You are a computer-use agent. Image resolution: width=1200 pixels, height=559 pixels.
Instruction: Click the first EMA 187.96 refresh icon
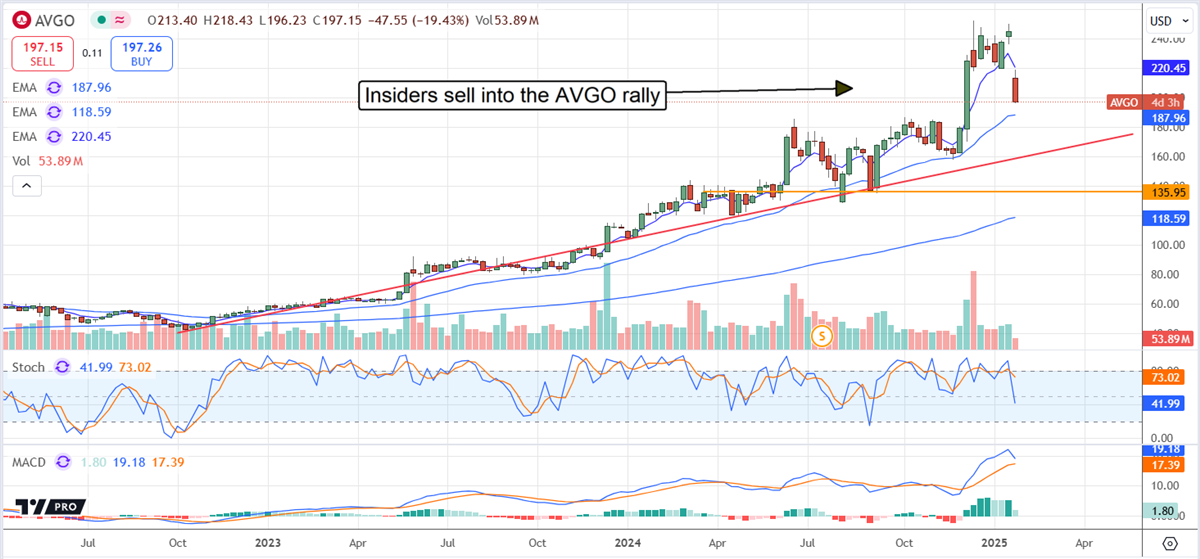click(x=53, y=87)
